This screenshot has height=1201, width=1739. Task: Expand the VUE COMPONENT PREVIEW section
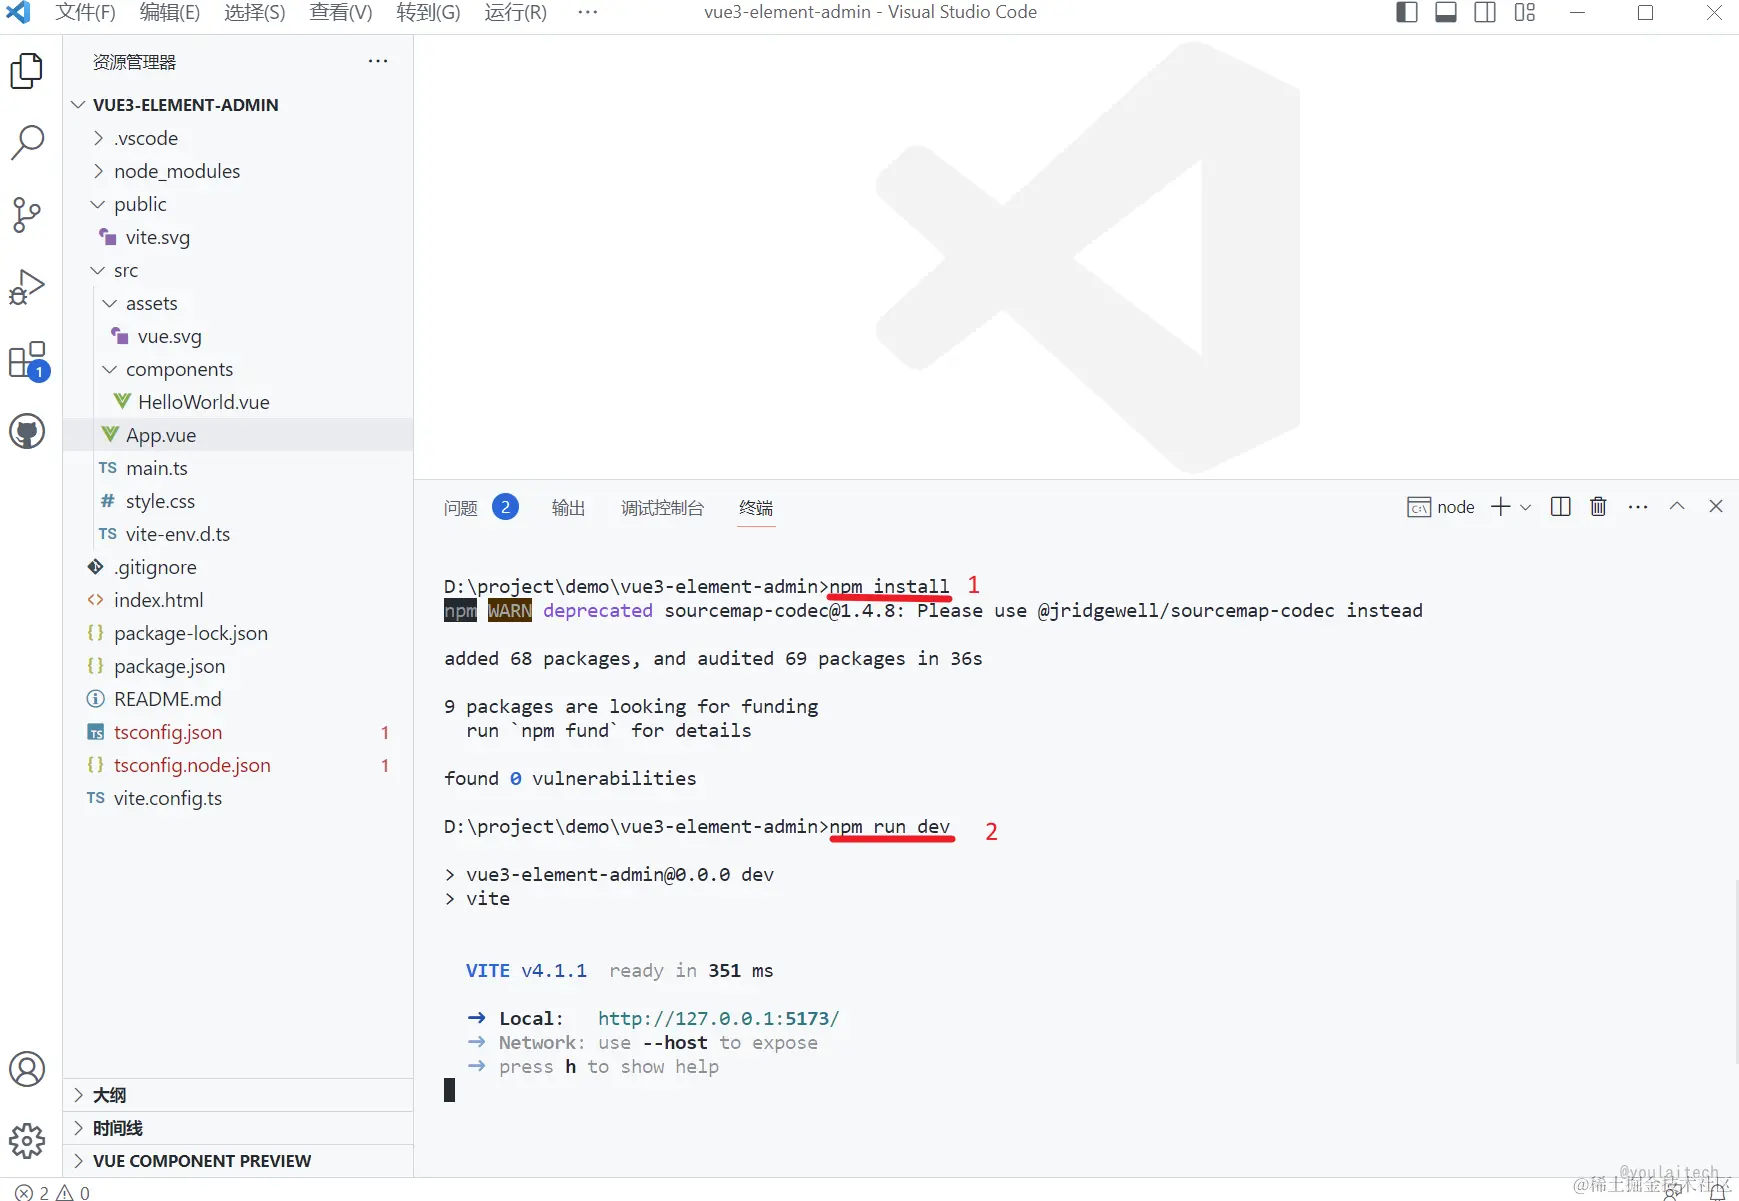(201, 1161)
